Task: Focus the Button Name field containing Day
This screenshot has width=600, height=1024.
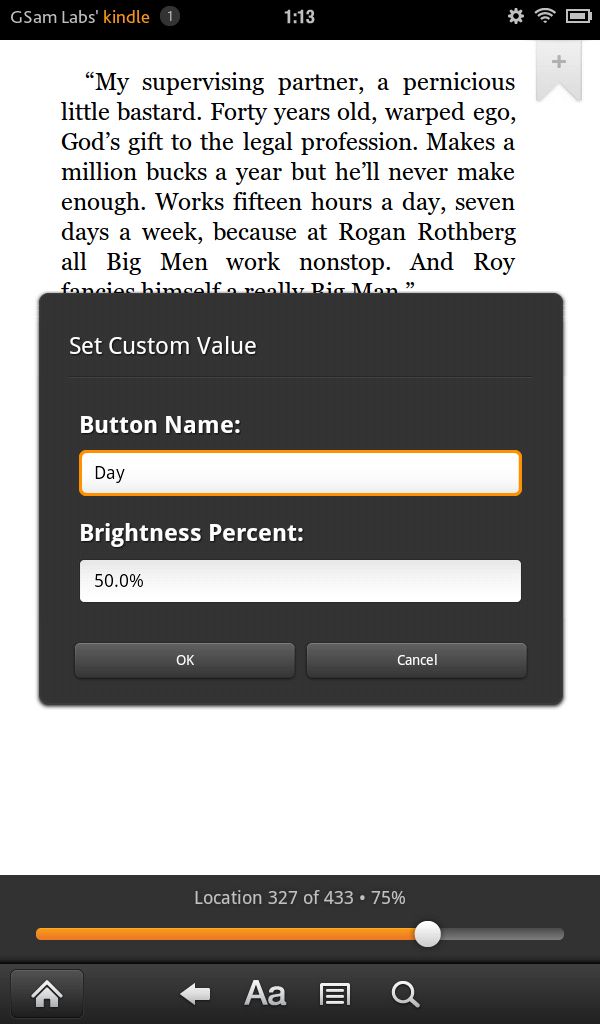Action: (300, 473)
